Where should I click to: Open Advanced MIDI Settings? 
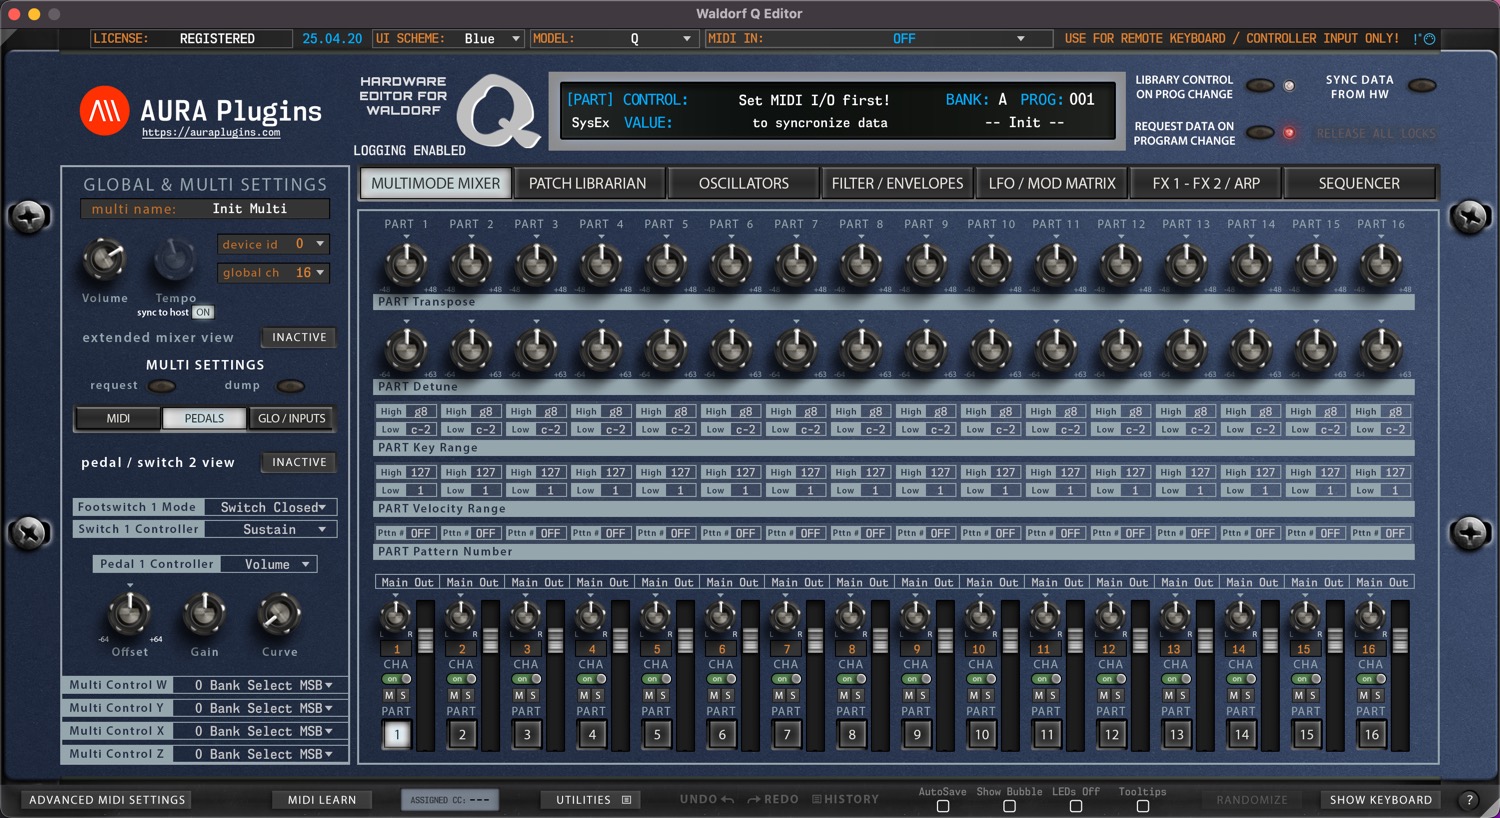click(x=107, y=800)
